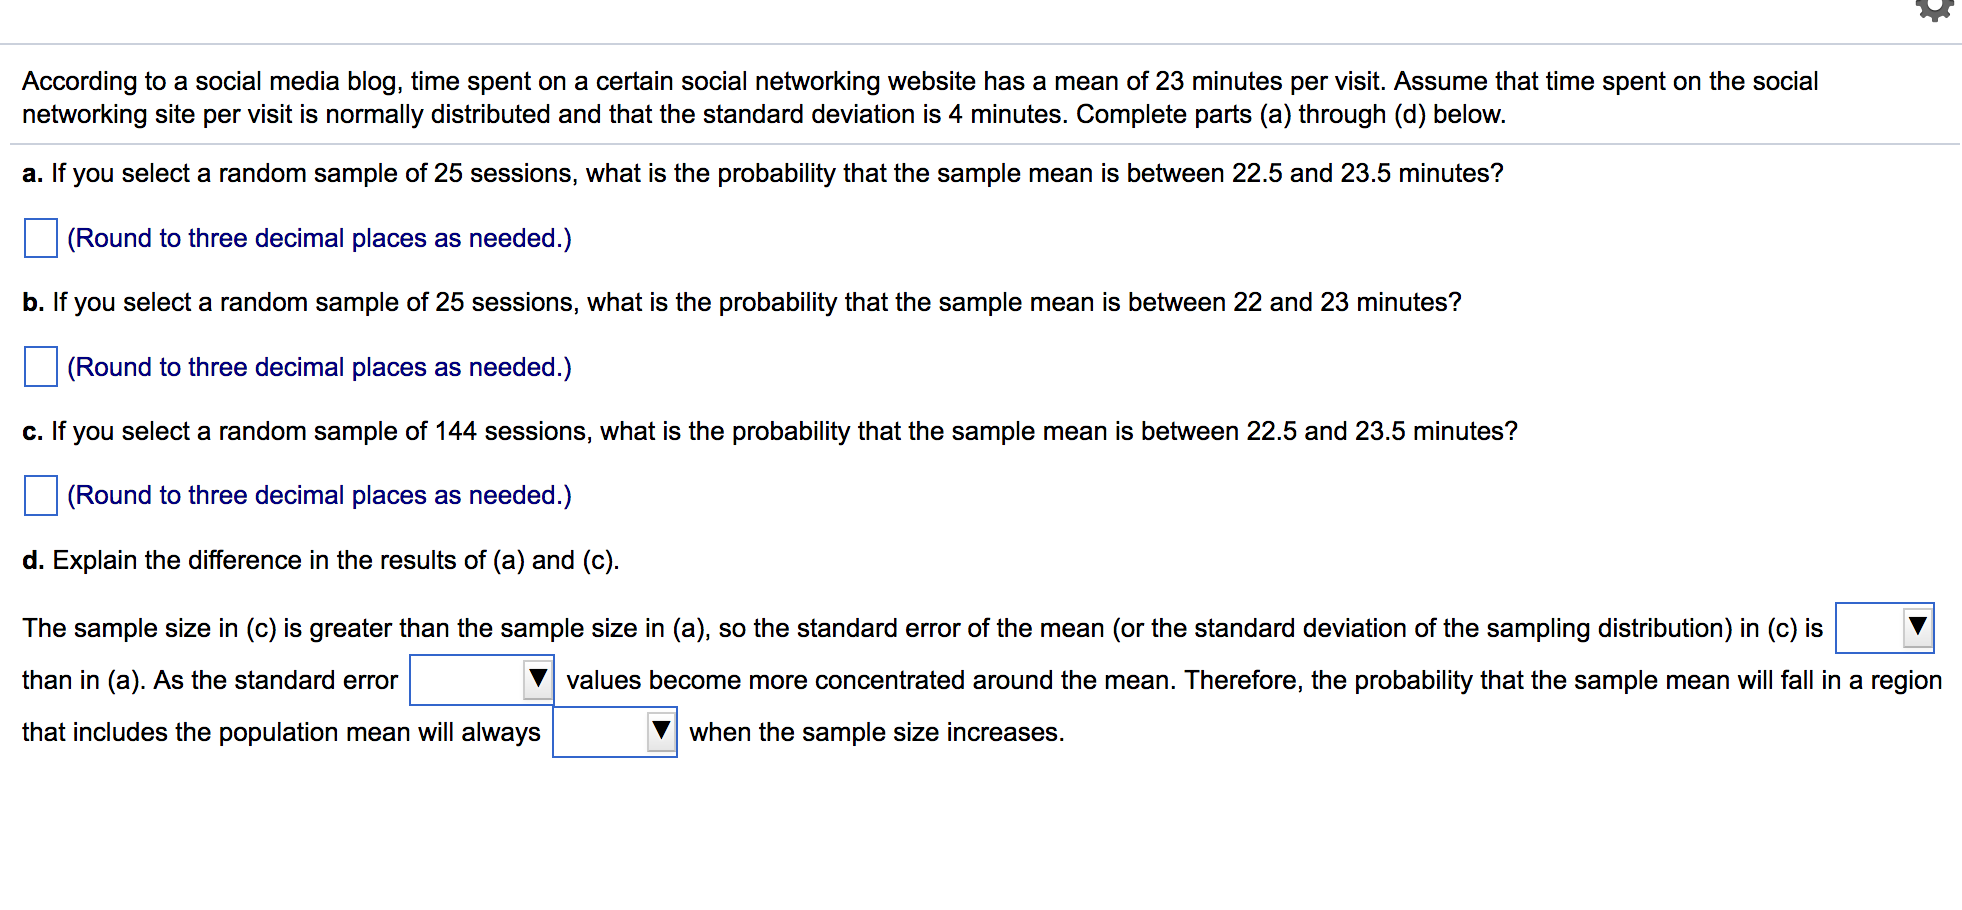Click the bold 'b.' question label
This screenshot has width=1962, height=910.
33,303
